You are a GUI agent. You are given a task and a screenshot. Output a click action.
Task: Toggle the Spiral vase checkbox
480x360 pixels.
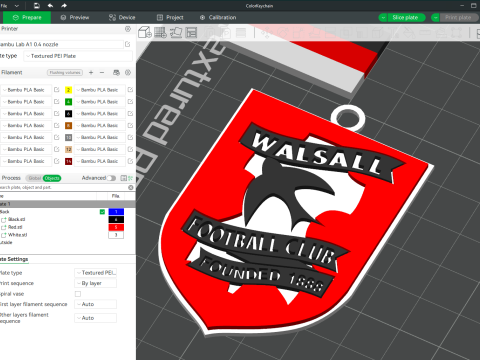78,294
